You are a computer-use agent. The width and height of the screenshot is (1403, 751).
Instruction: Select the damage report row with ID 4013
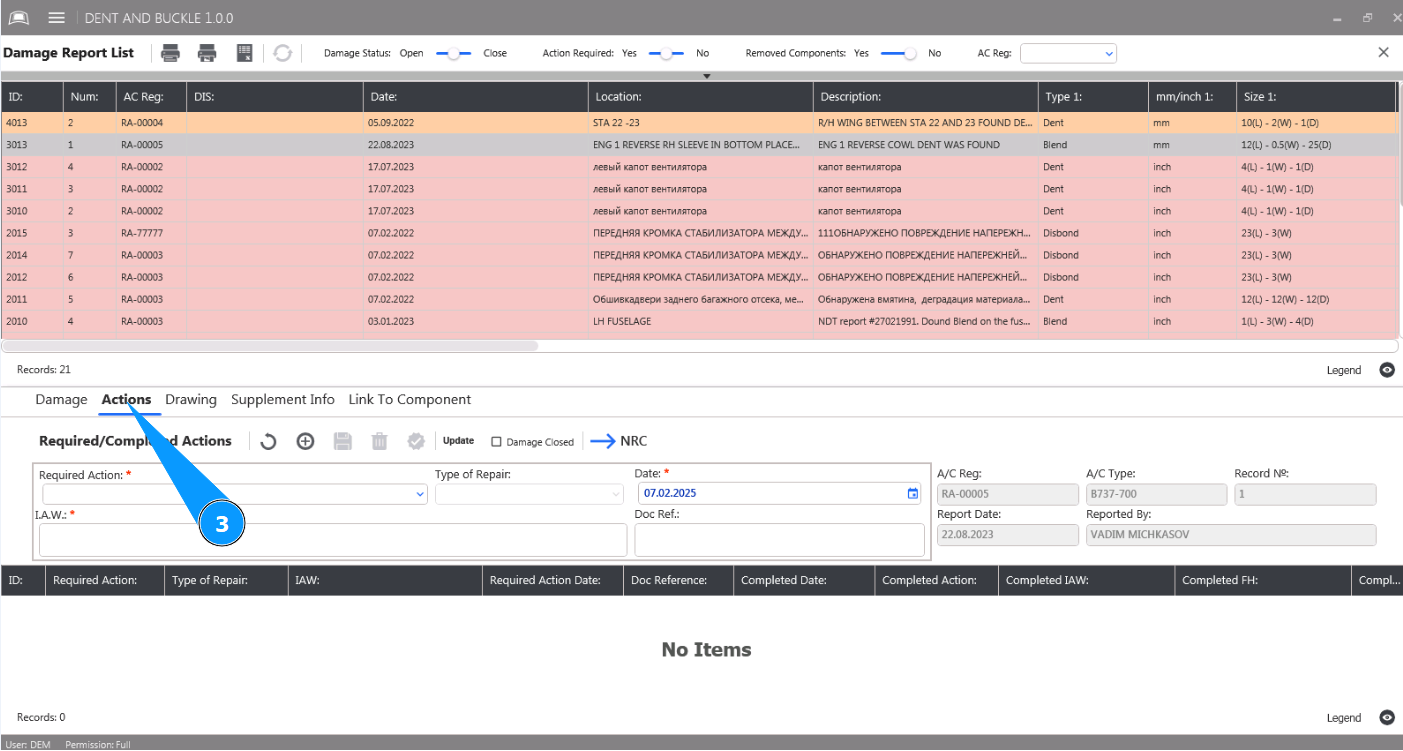pyautogui.click(x=700, y=123)
